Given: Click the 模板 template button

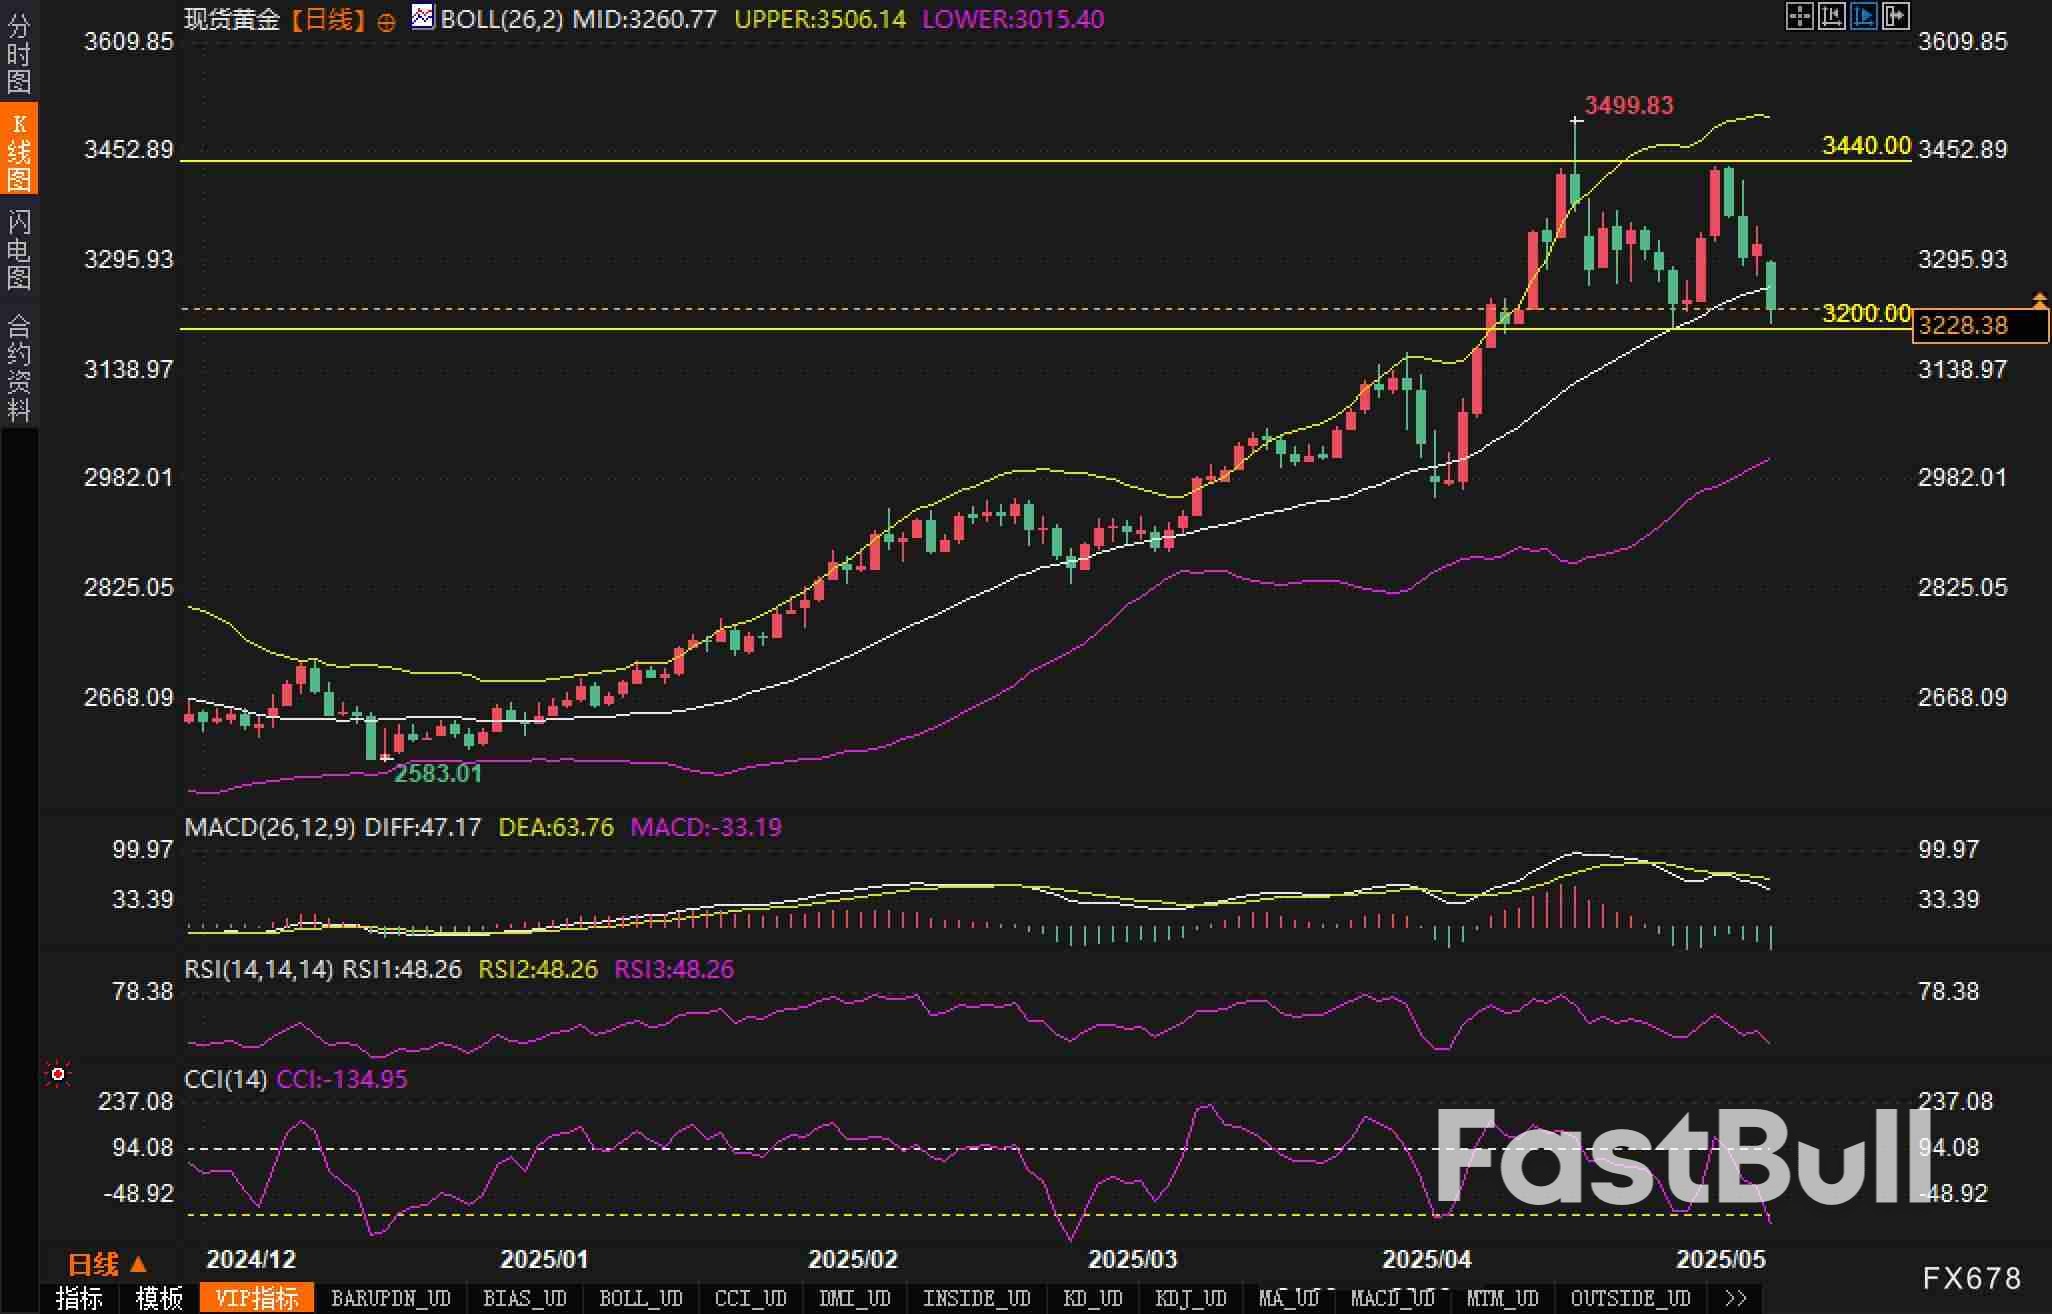Looking at the screenshot, I should point(159,1298).
